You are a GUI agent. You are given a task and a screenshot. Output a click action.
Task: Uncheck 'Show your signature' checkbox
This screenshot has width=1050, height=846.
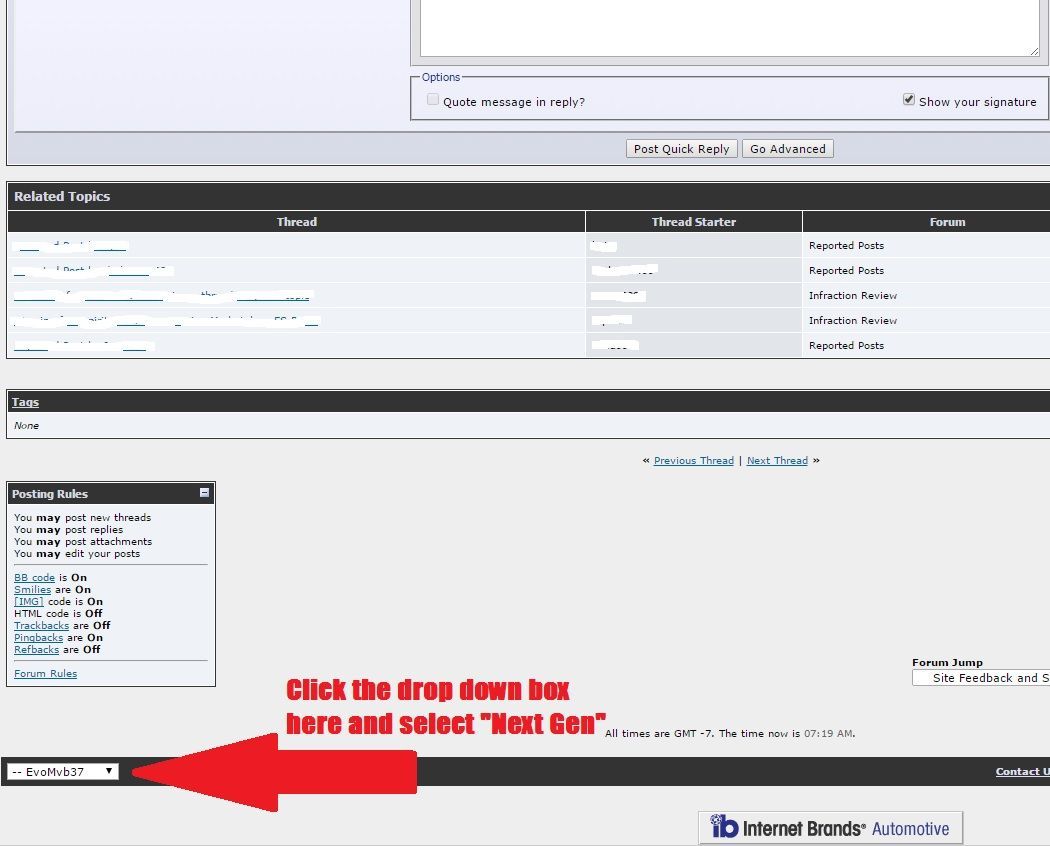[909, 100]
